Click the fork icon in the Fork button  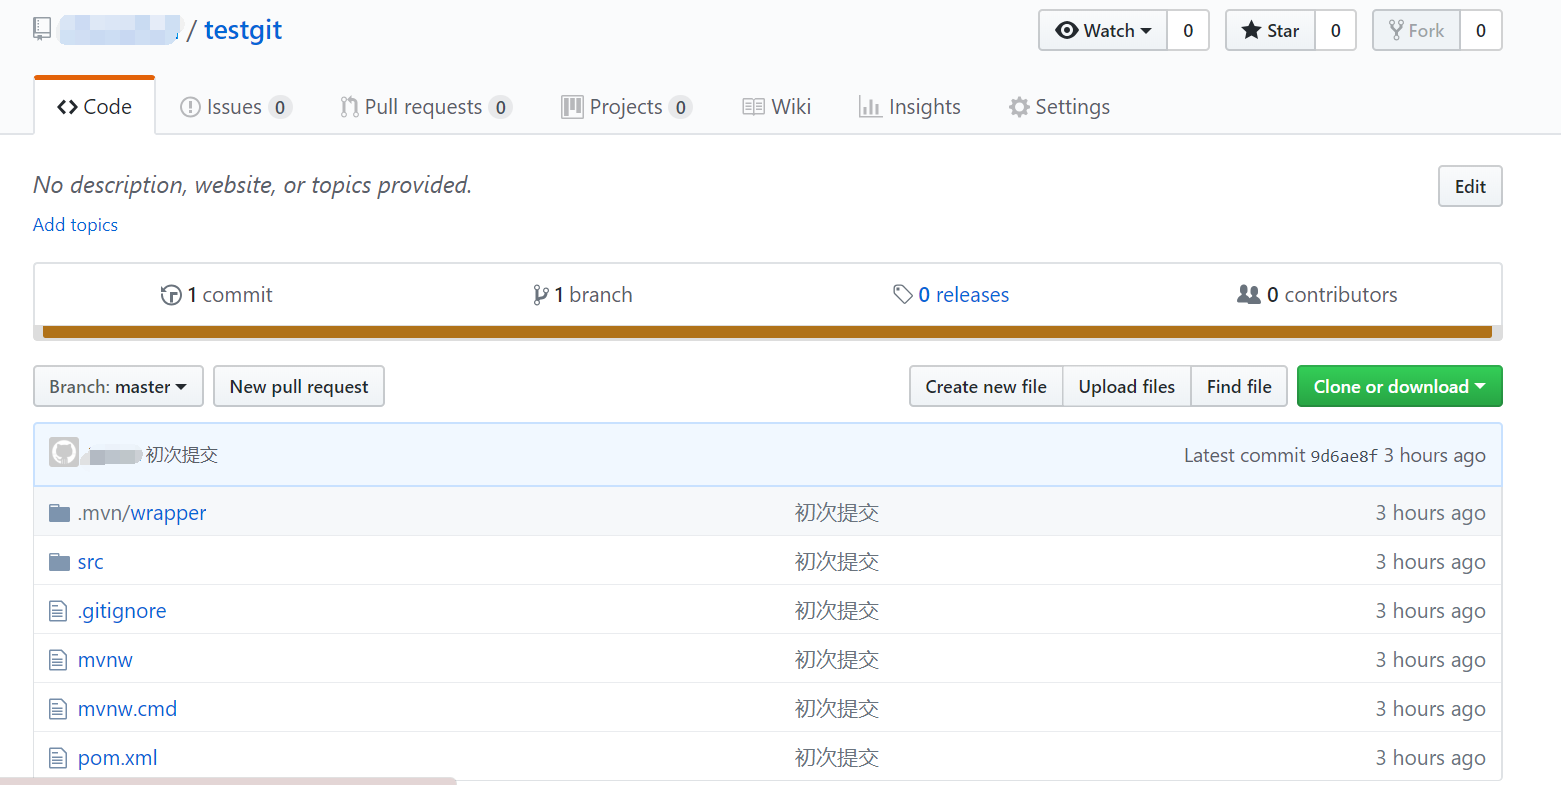(1396, 30)
